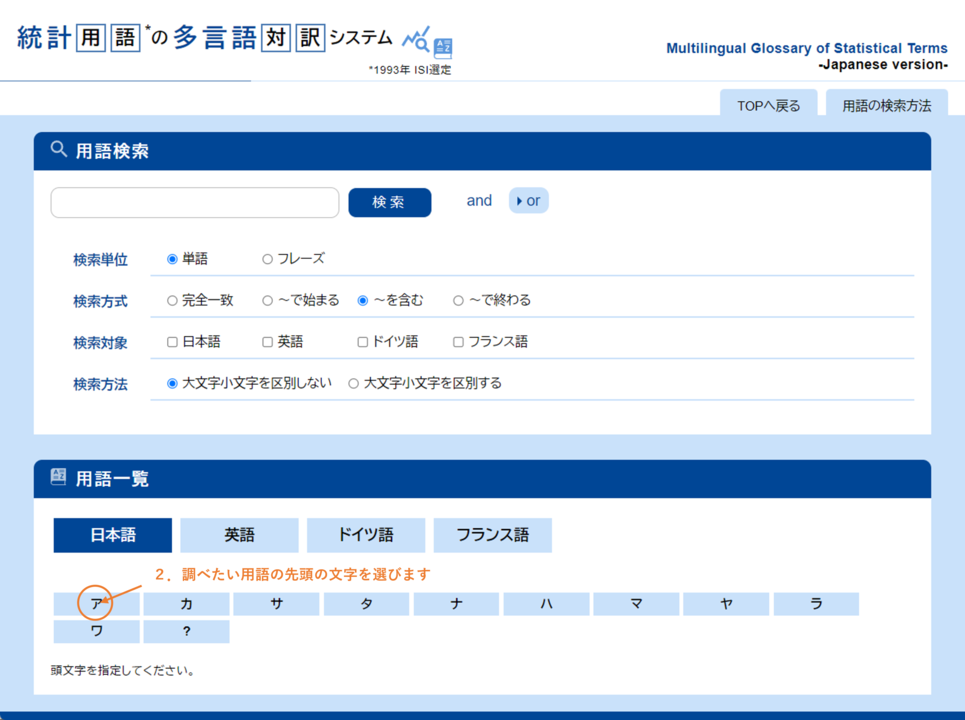965x720 pixels.
Task: Click the ア initial letter button
Action: (96, 604)
